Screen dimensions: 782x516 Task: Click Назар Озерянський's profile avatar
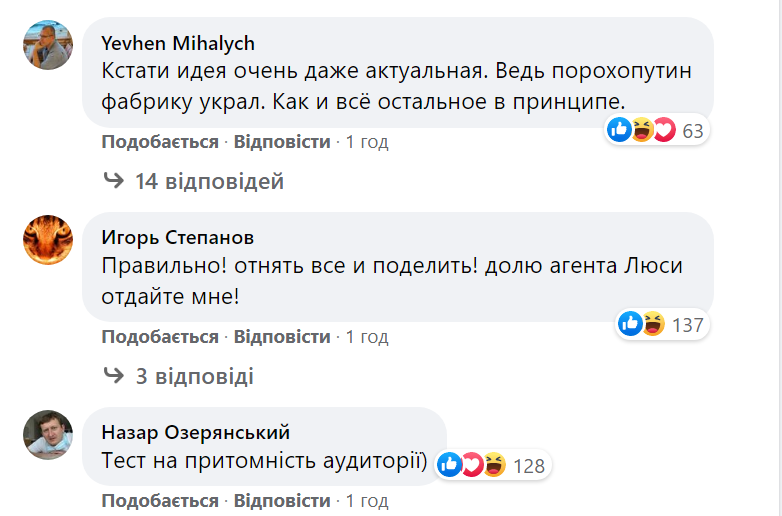[47, 434]
